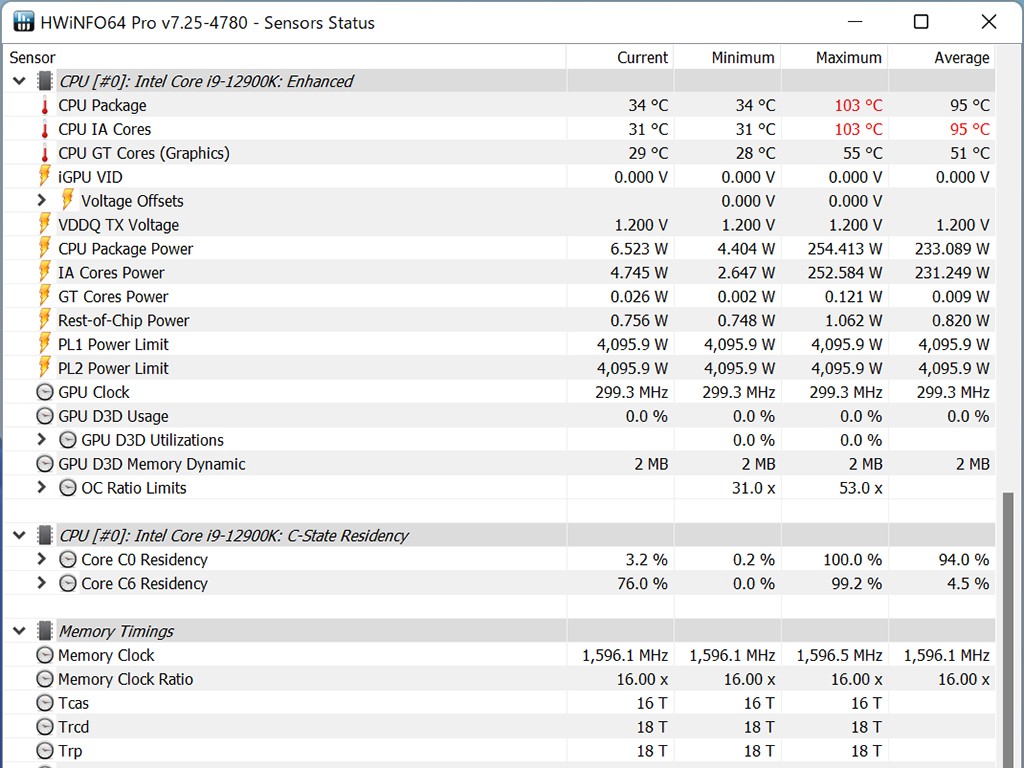Click the lightning bolt icon for iGPU VID
This screenshot has width=1024, height=768.
tap(44, 177)
